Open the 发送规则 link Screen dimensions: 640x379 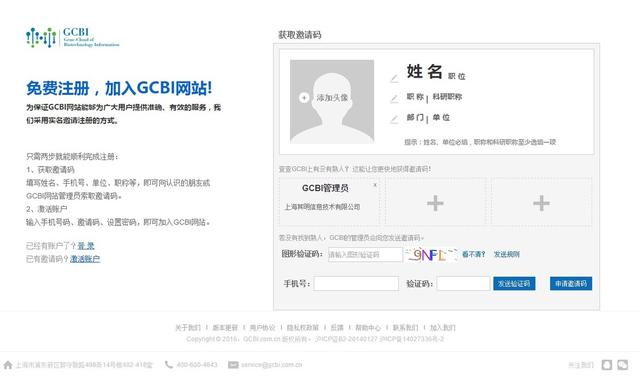click(507, 254)
